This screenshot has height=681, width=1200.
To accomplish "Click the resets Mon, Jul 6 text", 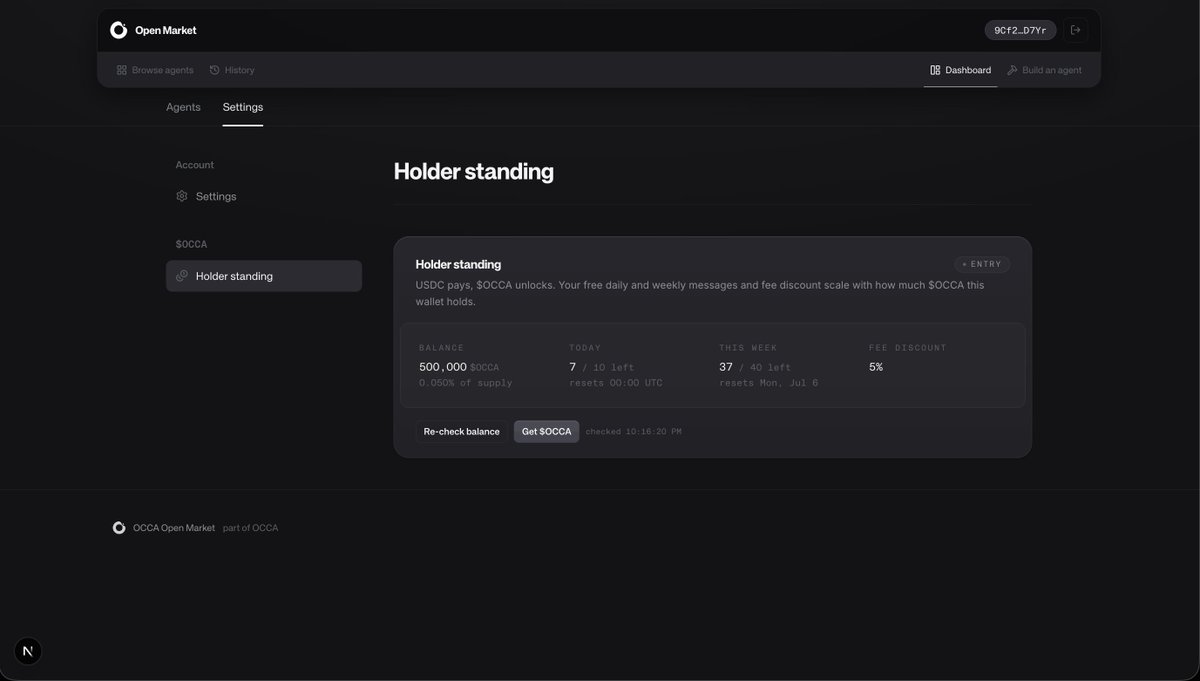I will (x=768, y=383).
